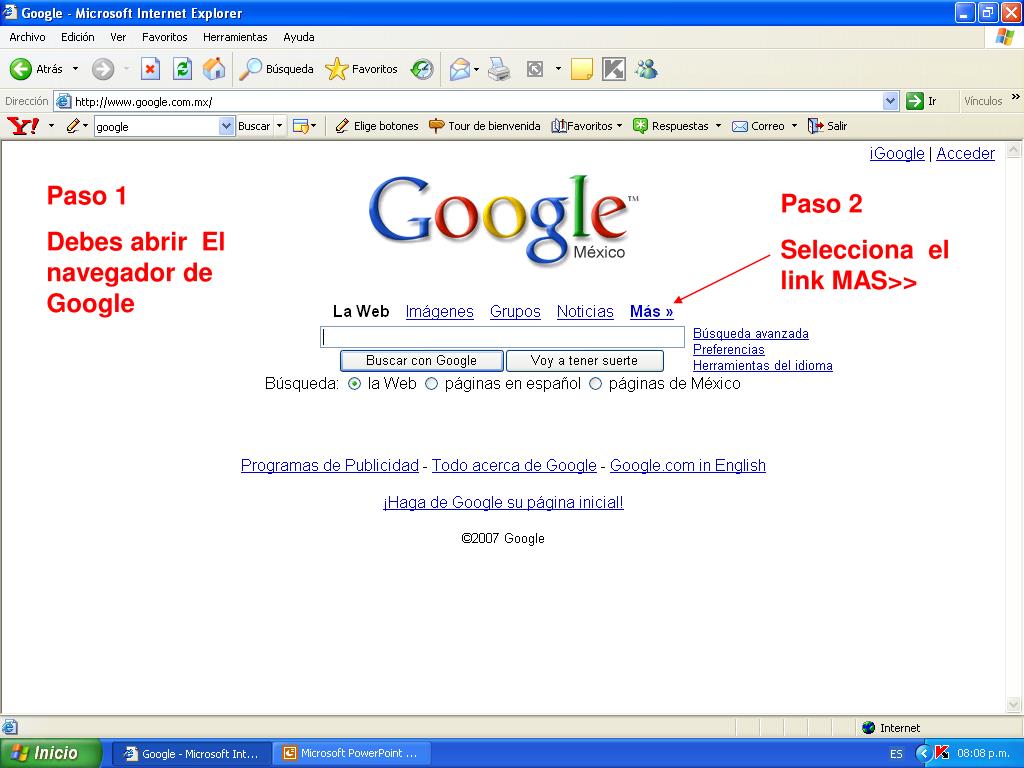Open Búsqueda avanzada link
The image size is (1024, 768).
[x=750, y=334]
